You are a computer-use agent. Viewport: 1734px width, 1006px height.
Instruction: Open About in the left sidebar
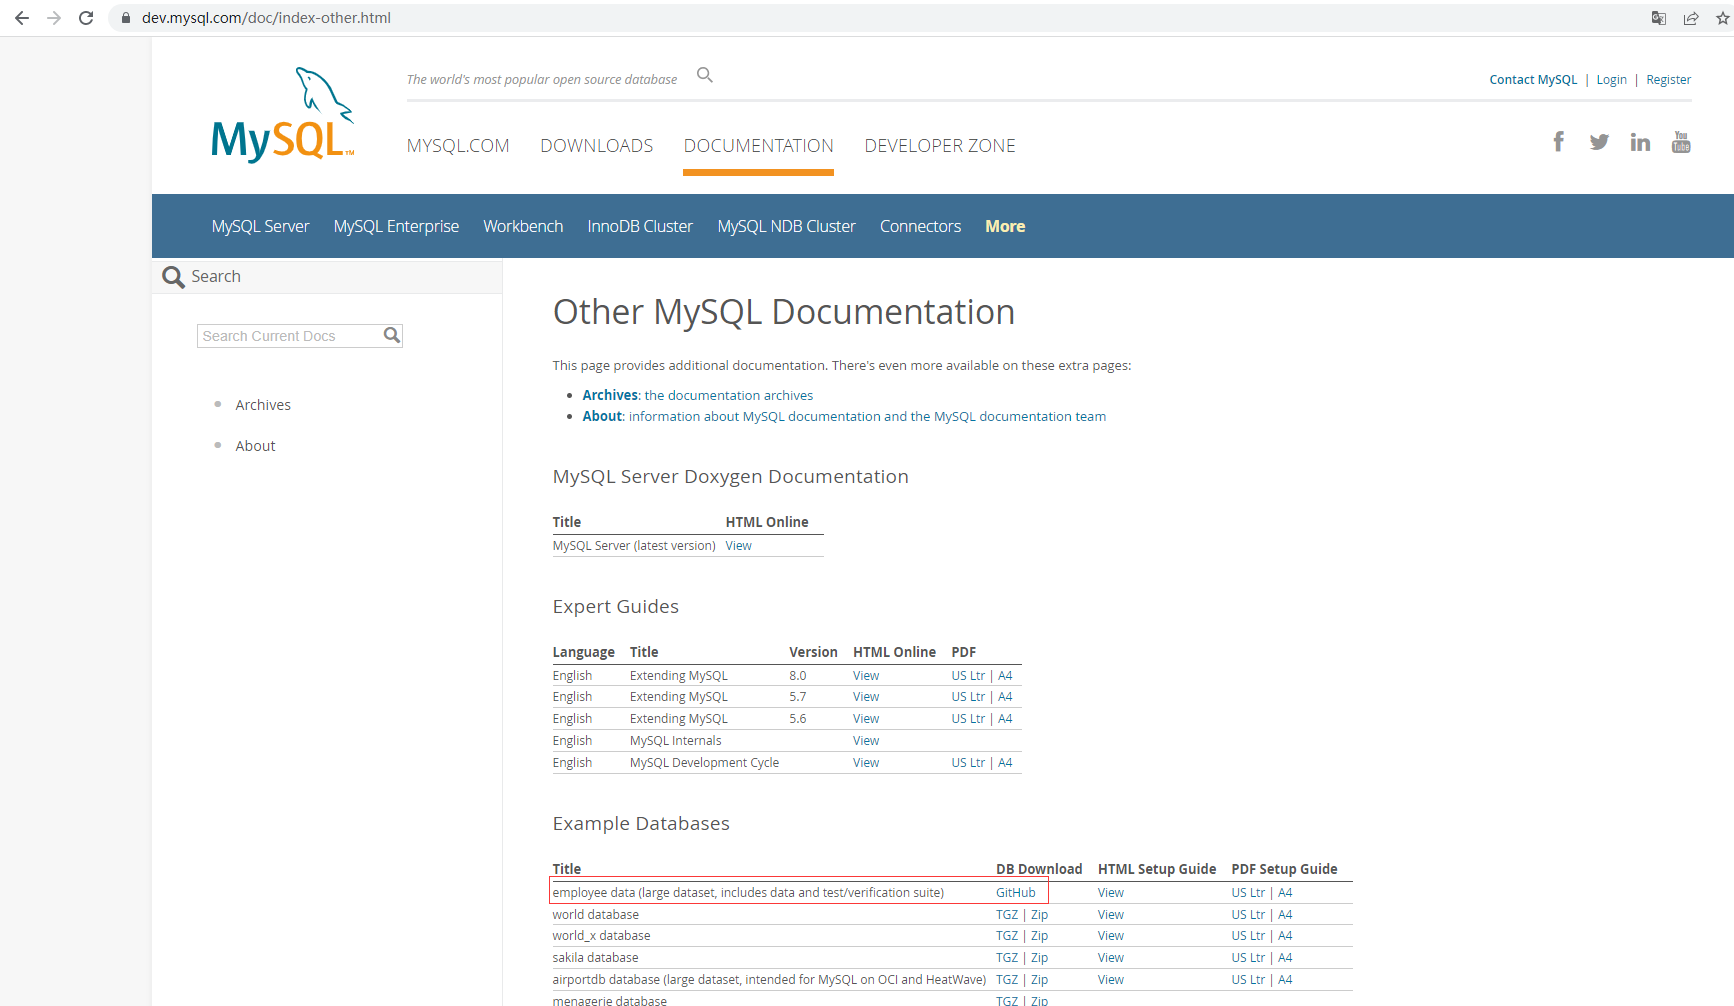click(x=255, y=446)
